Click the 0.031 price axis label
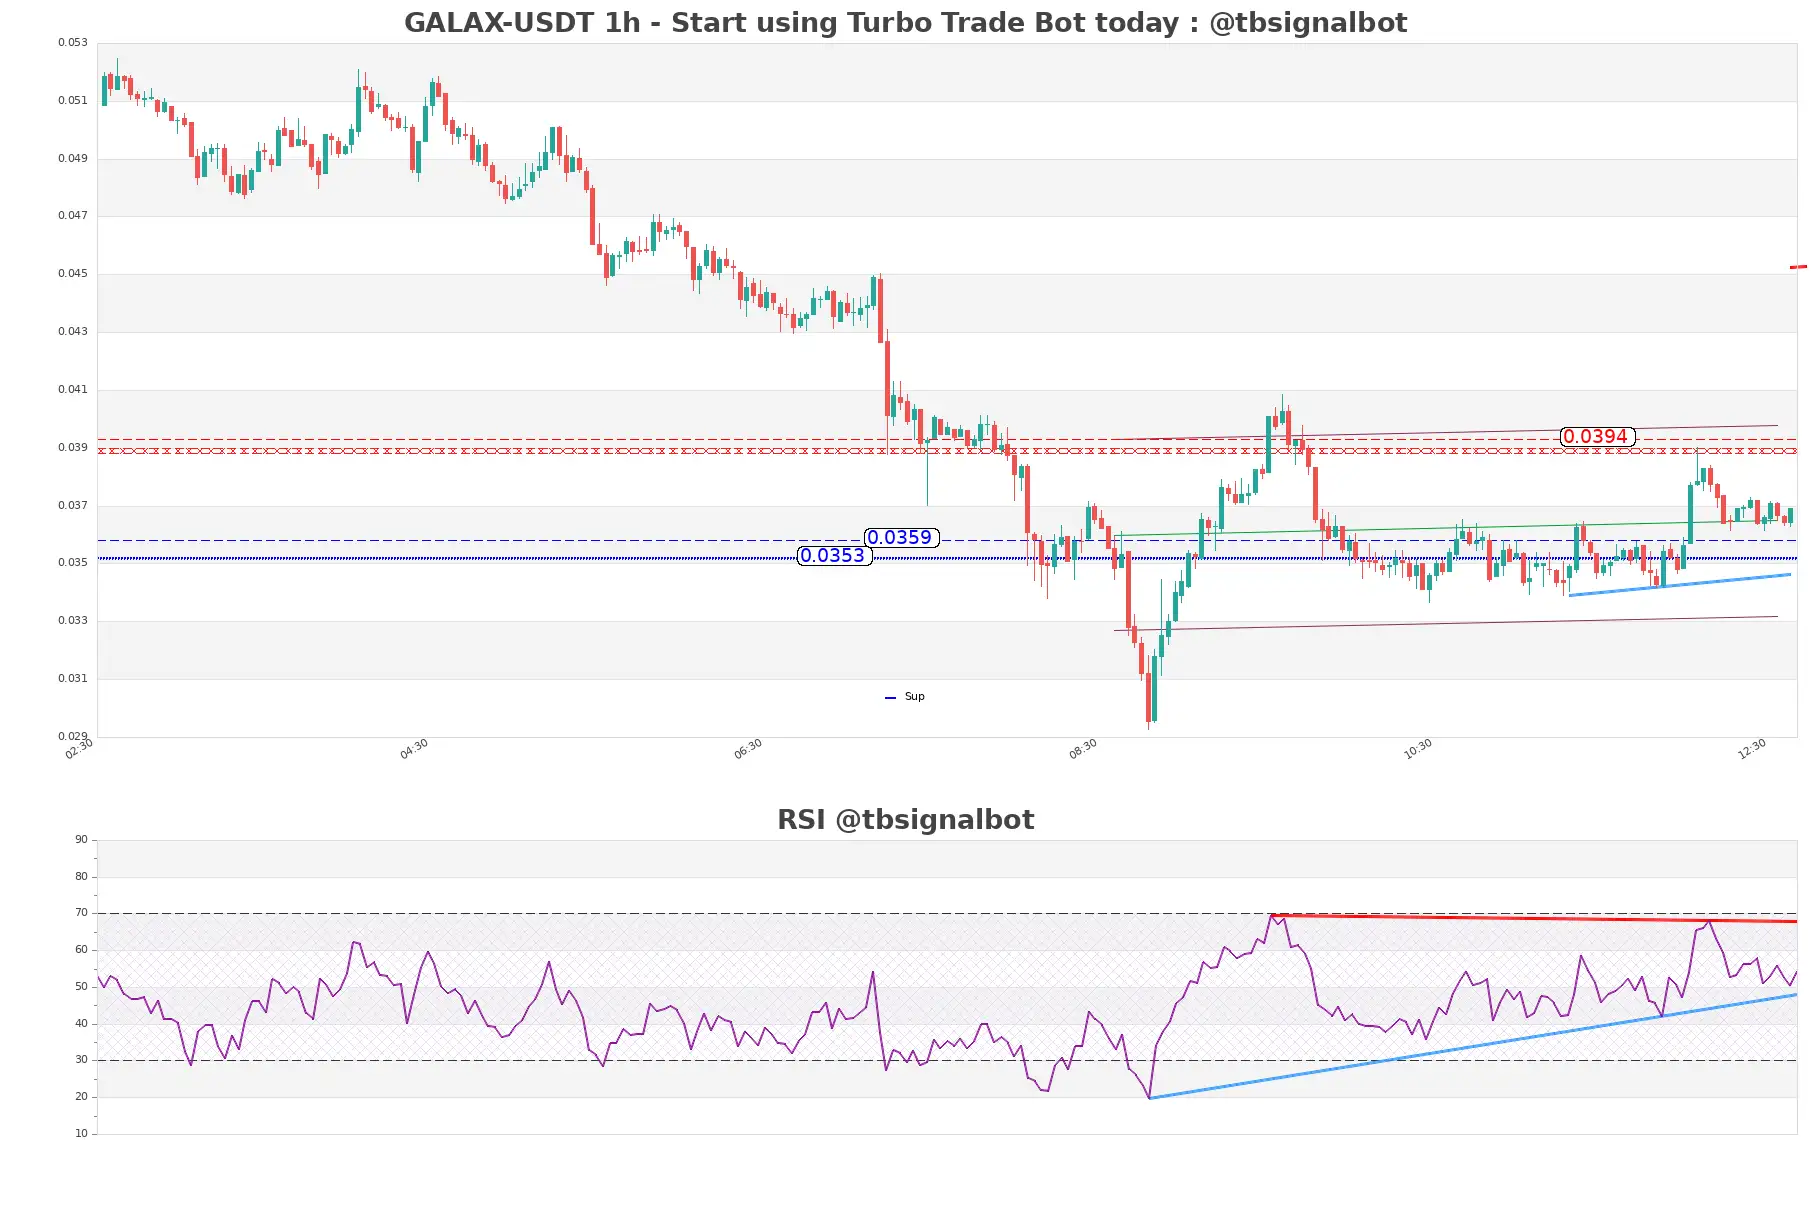This screenshot has height=1208, width=1811. [73, 679]
